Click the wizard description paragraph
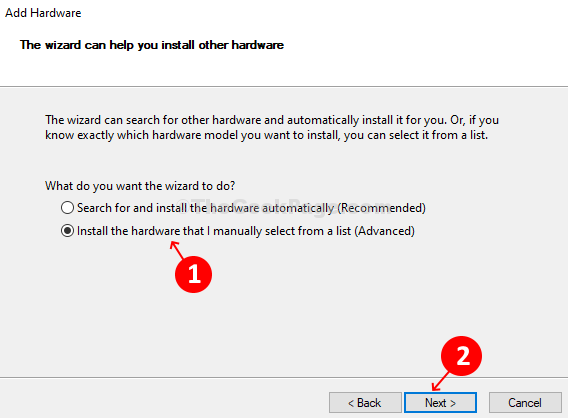The width and height of the screenshot is (568, 418). pos(272,128)
